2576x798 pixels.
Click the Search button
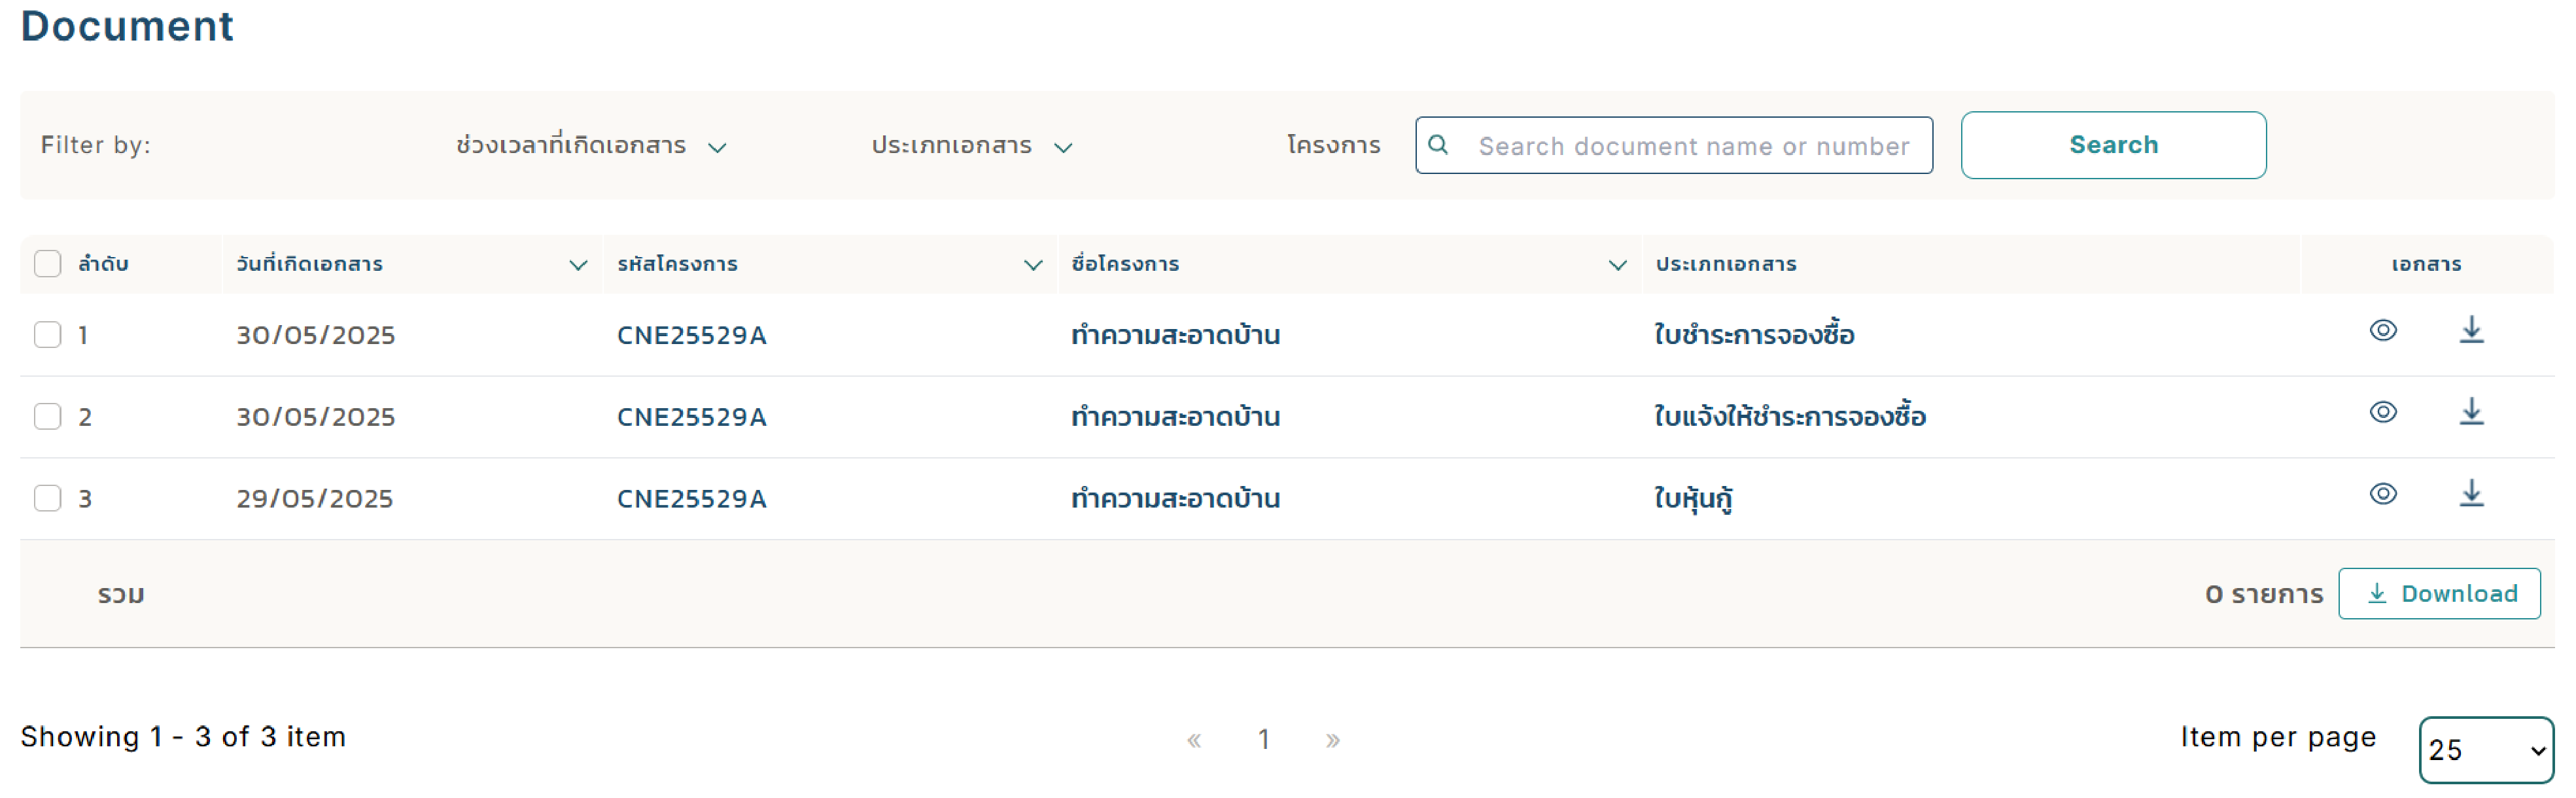2113,145
